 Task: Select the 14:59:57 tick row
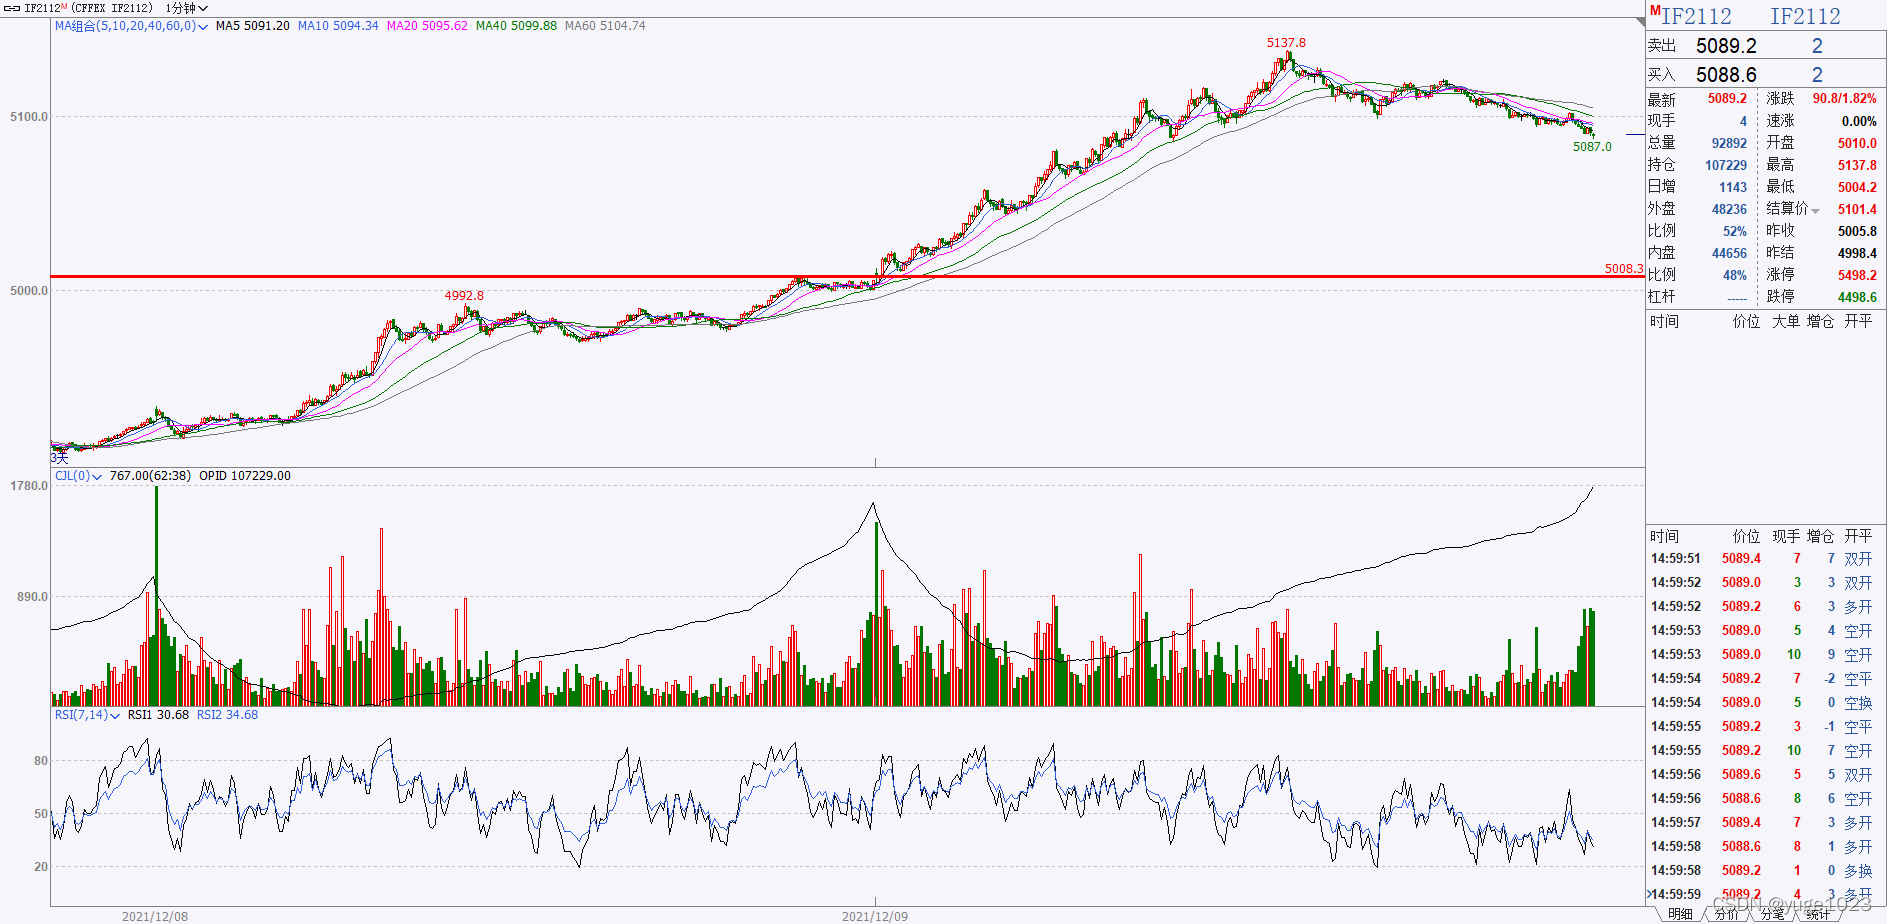1766,823
